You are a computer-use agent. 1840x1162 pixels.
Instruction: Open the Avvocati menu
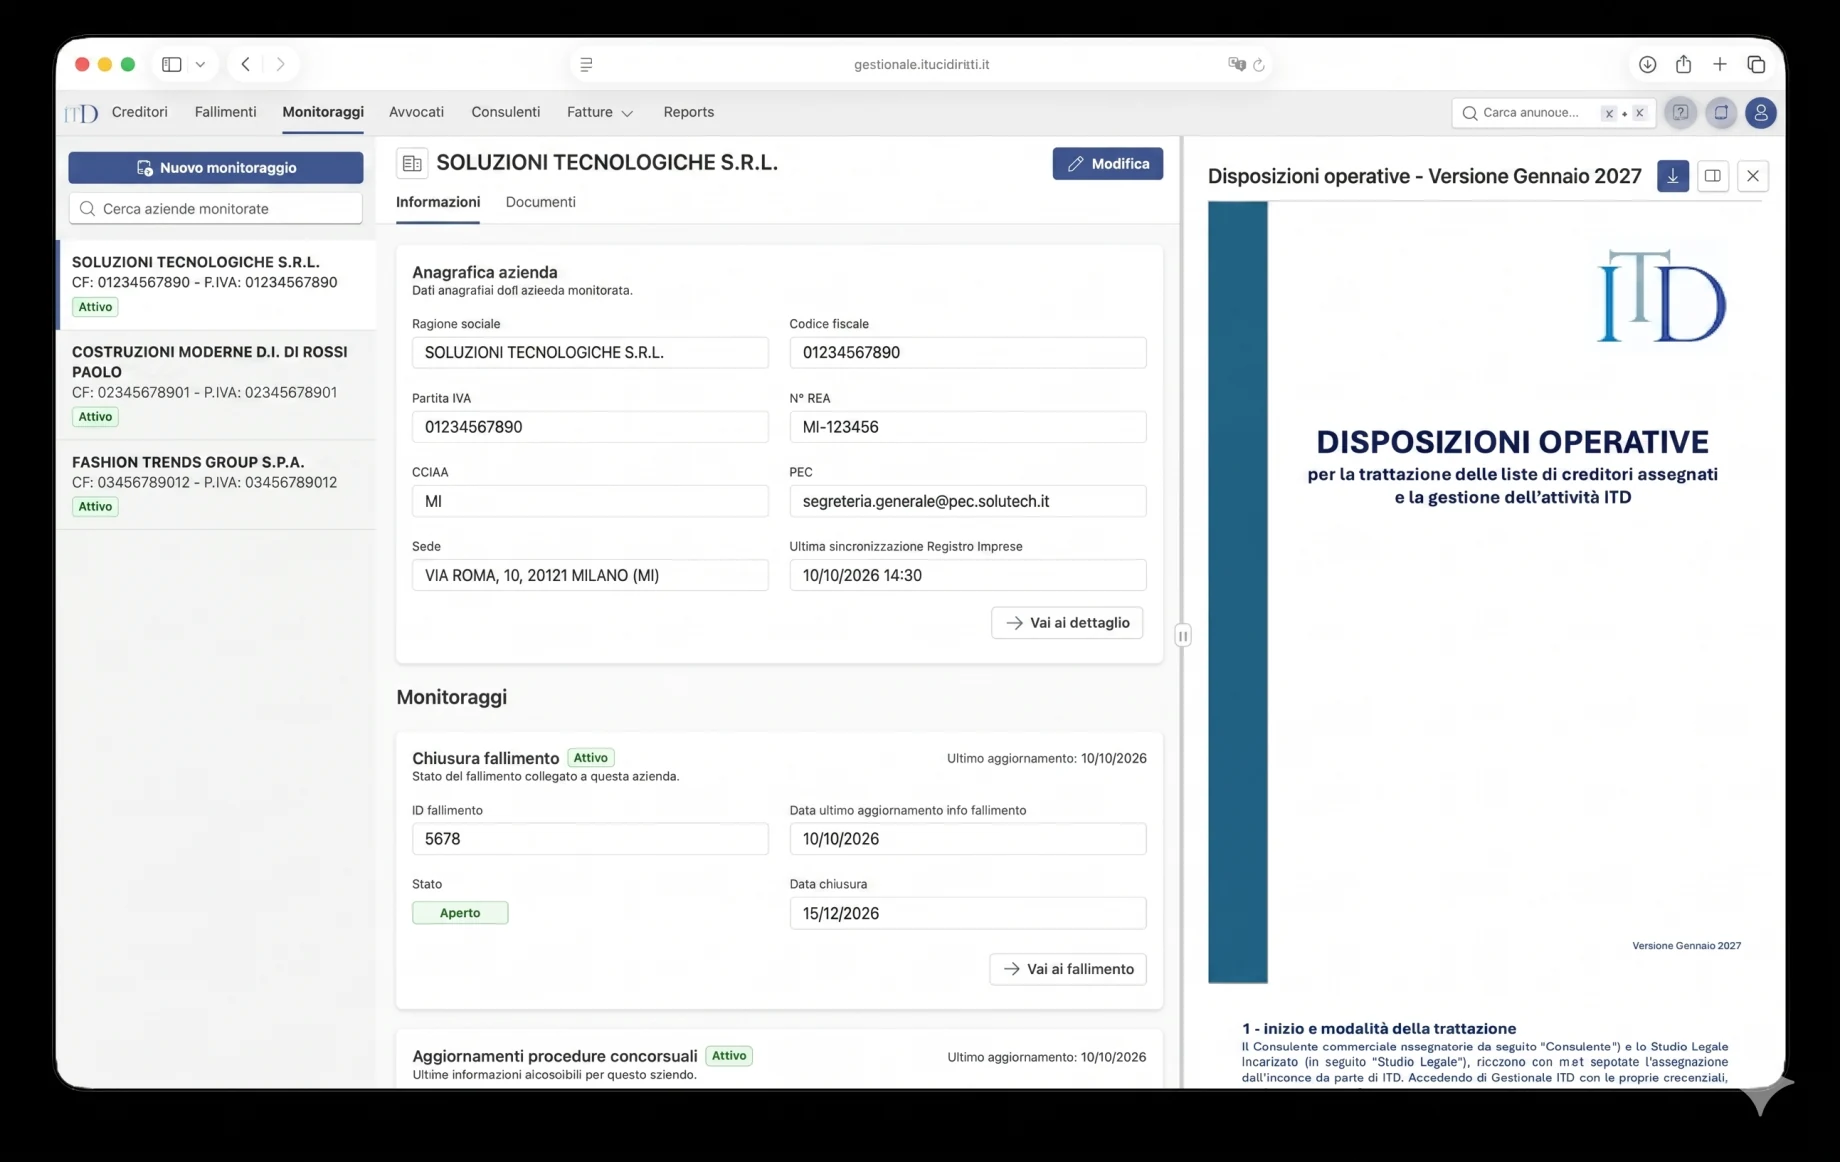pyautogui.click(x=416, y=112)
